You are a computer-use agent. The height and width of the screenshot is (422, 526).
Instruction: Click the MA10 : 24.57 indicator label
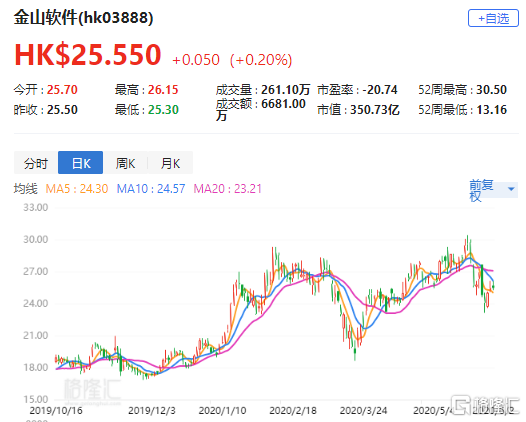point(151,189)
